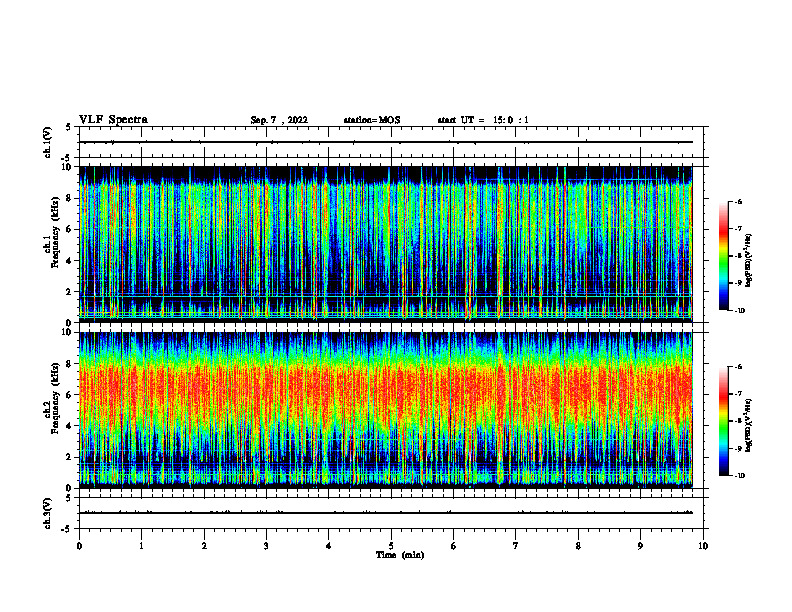This screenshot has height=612, width=792.
Task: Click the ch.1 colorbar "log(PSD)(V²/Hz)" label
Action: click(x=748, y=261)
